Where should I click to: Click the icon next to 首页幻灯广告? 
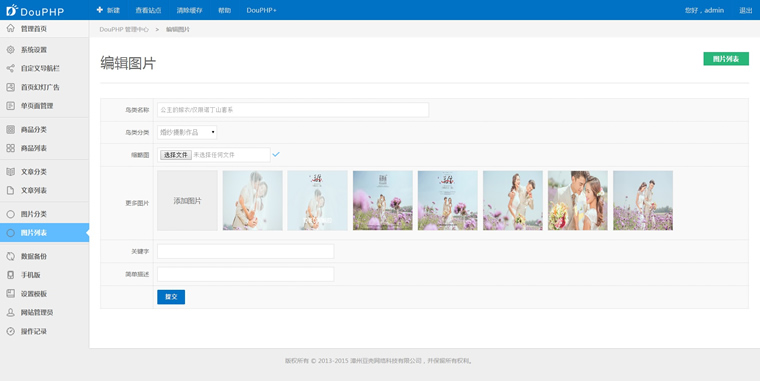click(x=10, y=87)
